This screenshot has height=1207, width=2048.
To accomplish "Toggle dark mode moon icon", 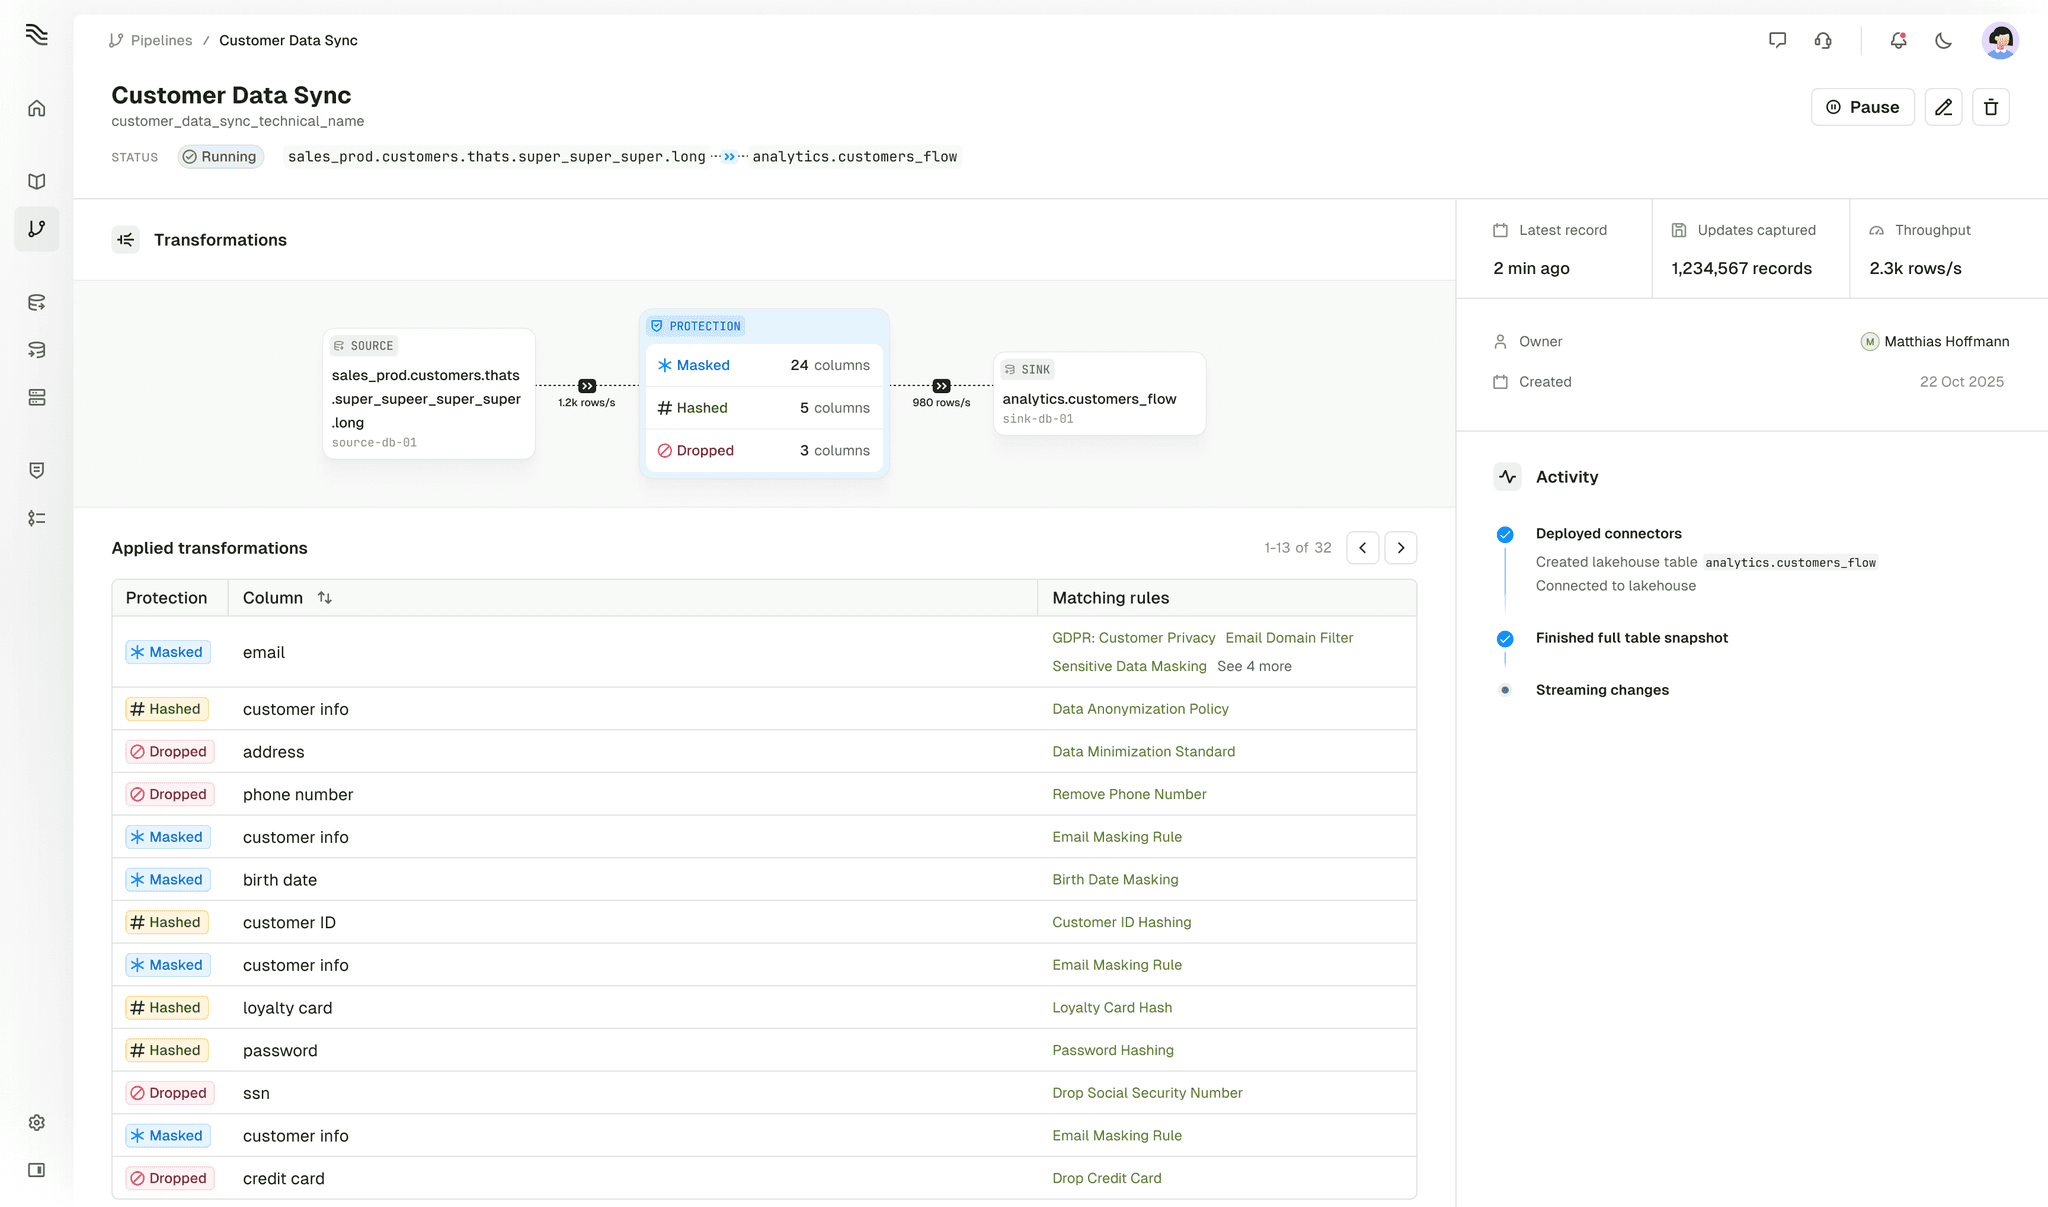I will (1943, 40).
